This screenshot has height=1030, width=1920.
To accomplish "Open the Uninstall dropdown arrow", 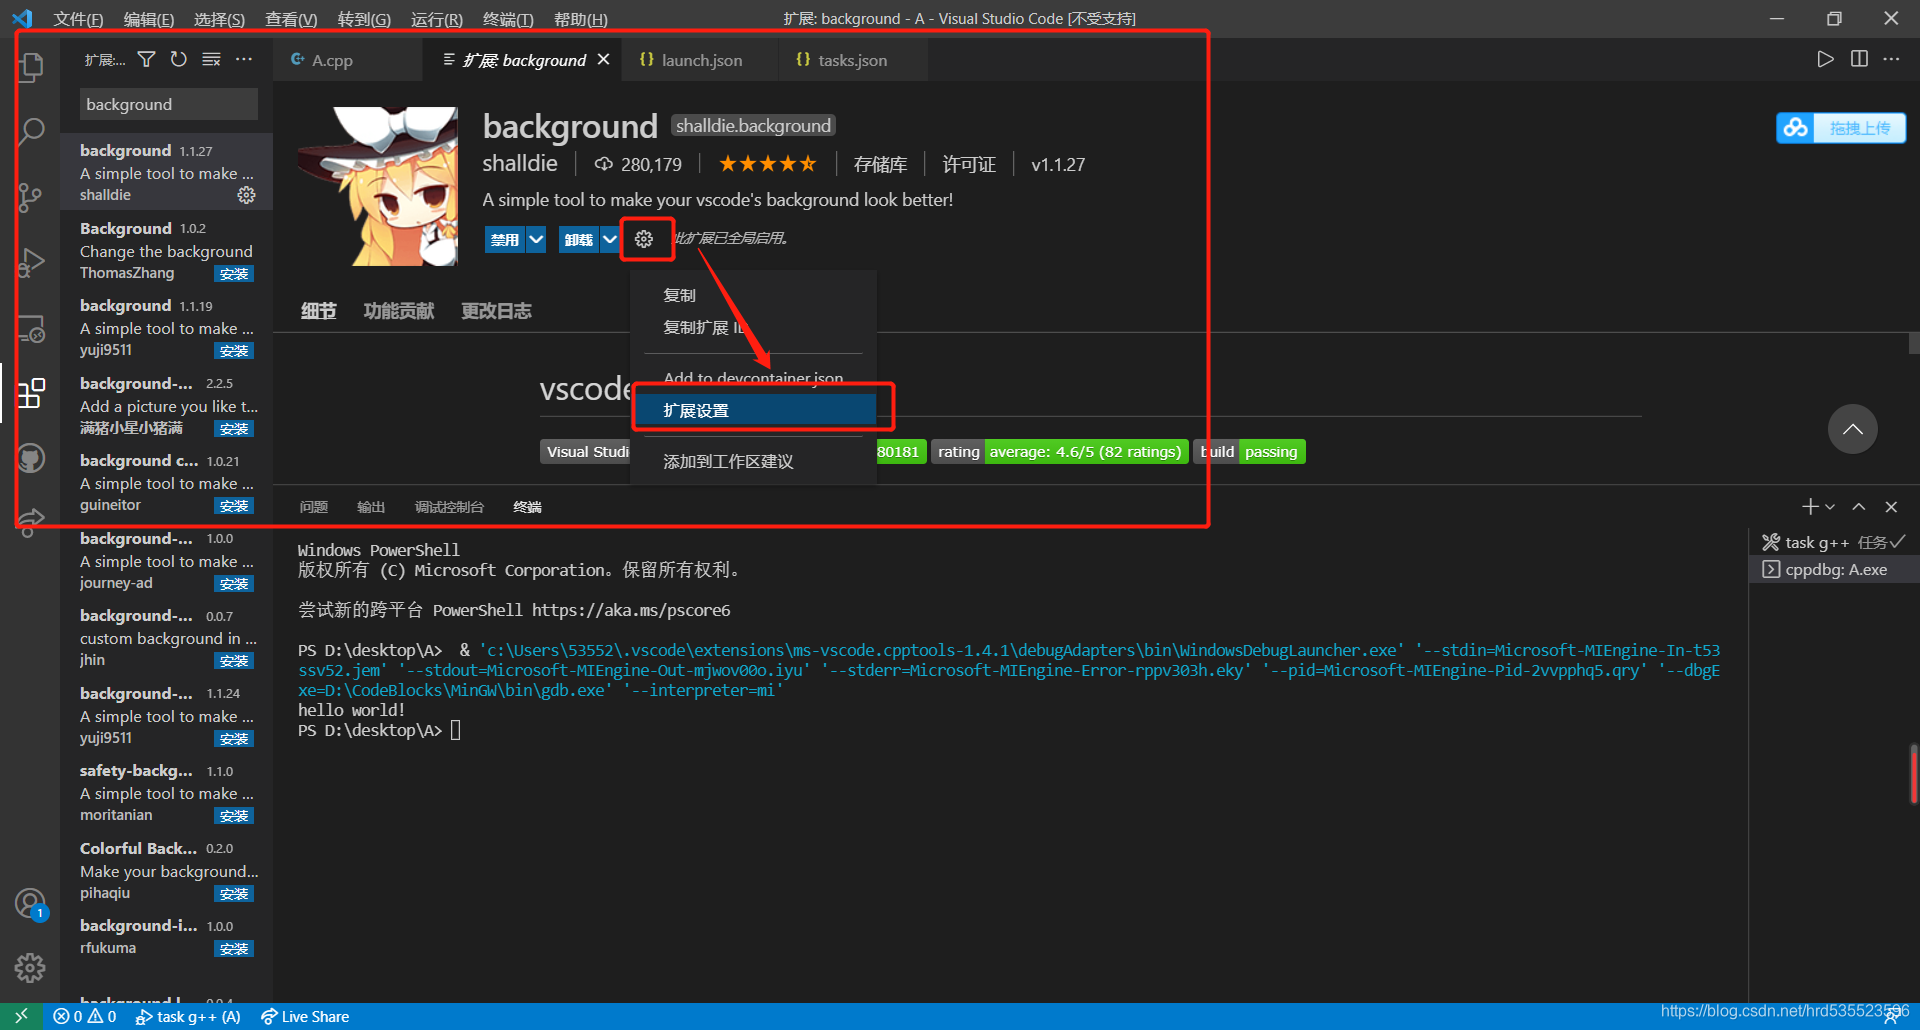I will pyautogui.click(x=609, y=239).
